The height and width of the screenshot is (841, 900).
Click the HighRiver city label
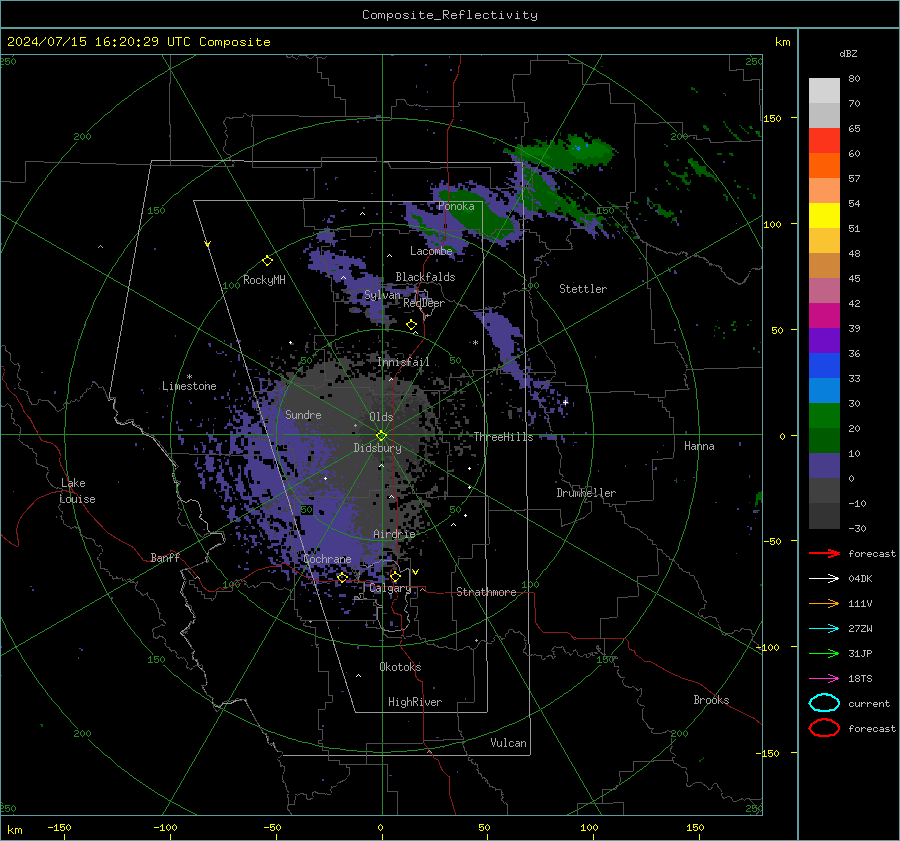pos(415,702)
